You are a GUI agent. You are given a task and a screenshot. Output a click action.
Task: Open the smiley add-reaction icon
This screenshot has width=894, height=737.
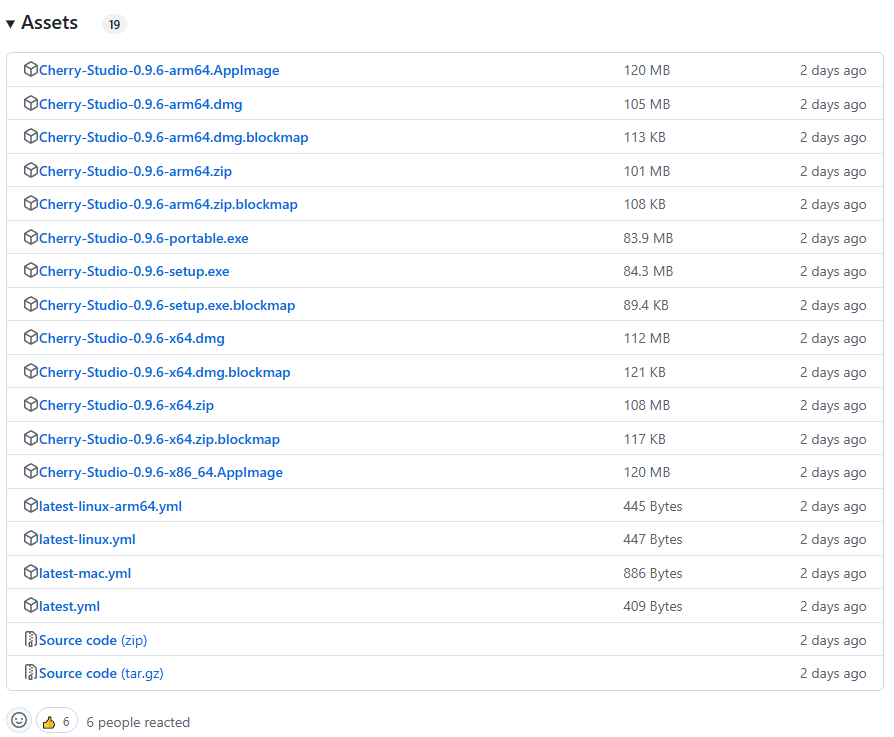pyautogui.click(x=19, y=721)
